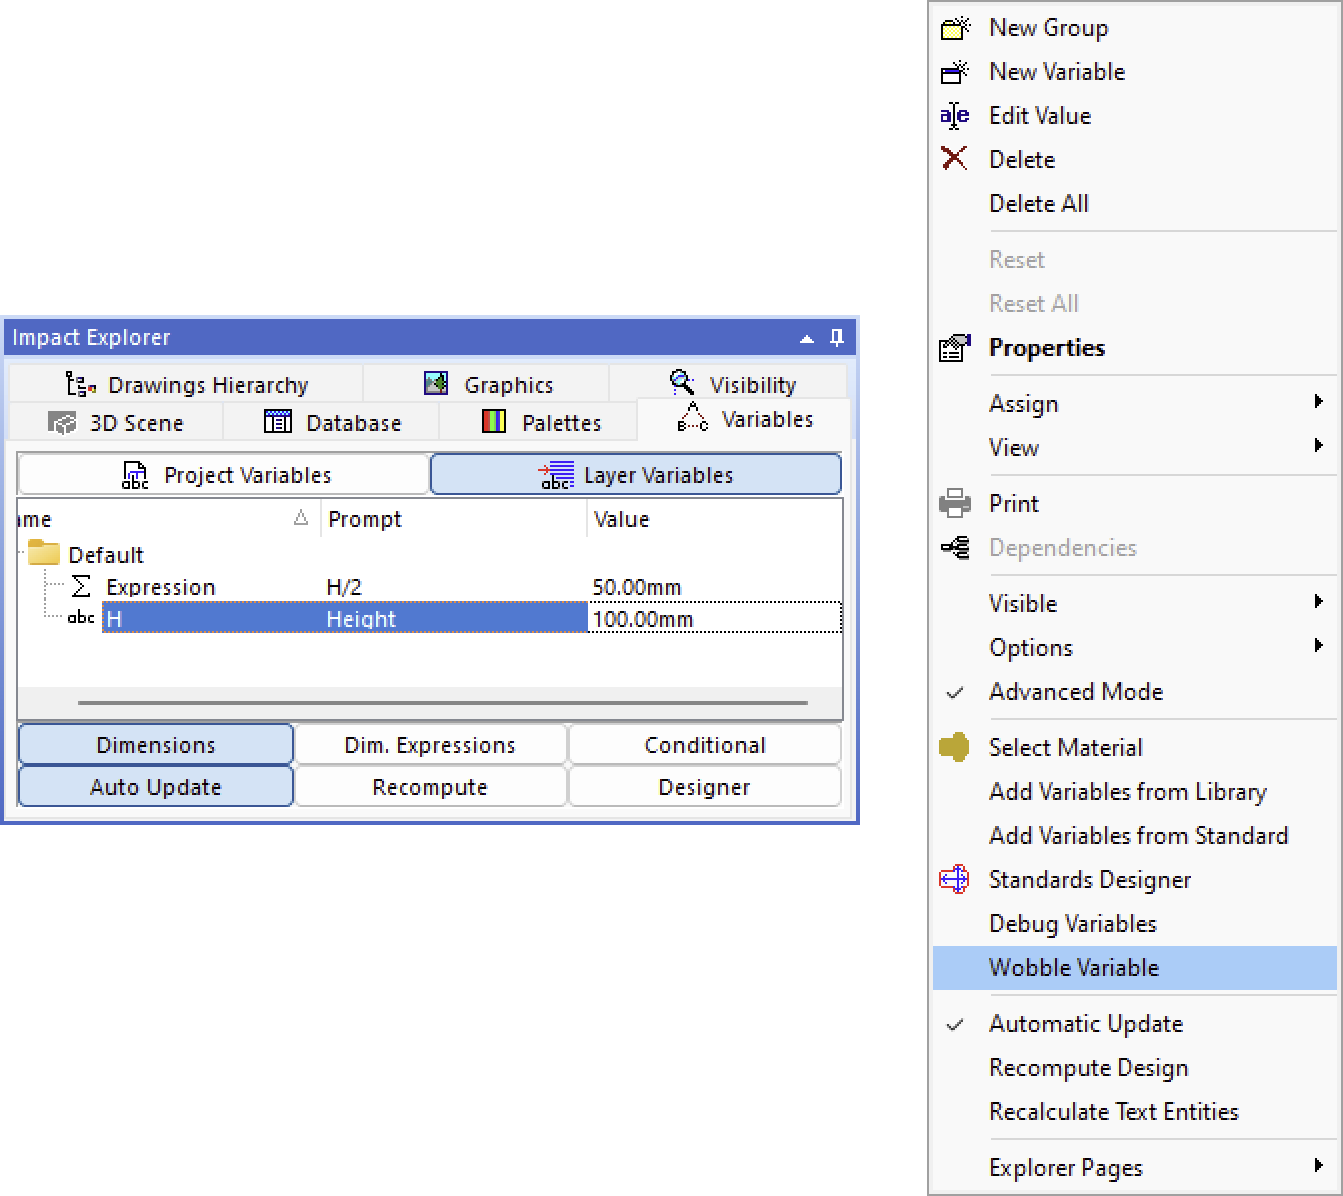Image resolution: width=1343 pixels, height=1196 pixels.
Task: Choose Add Variables from Standard
Action: (x=1135, y=836)
